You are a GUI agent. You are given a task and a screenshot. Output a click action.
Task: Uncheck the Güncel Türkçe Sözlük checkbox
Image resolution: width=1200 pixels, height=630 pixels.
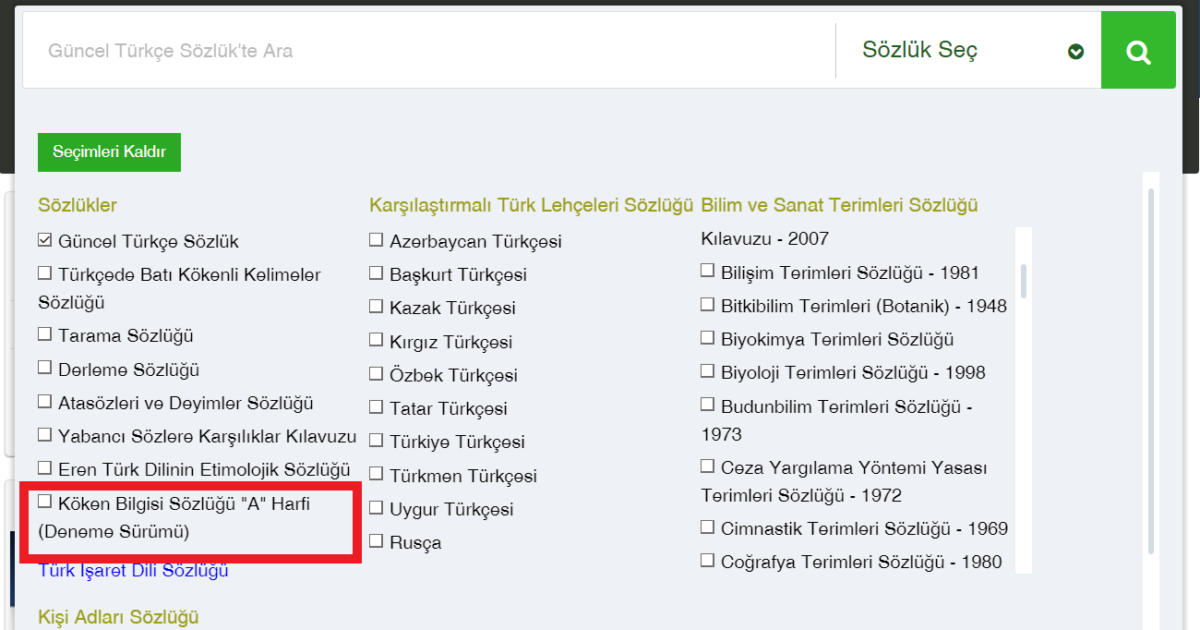[x=45, y=241]
